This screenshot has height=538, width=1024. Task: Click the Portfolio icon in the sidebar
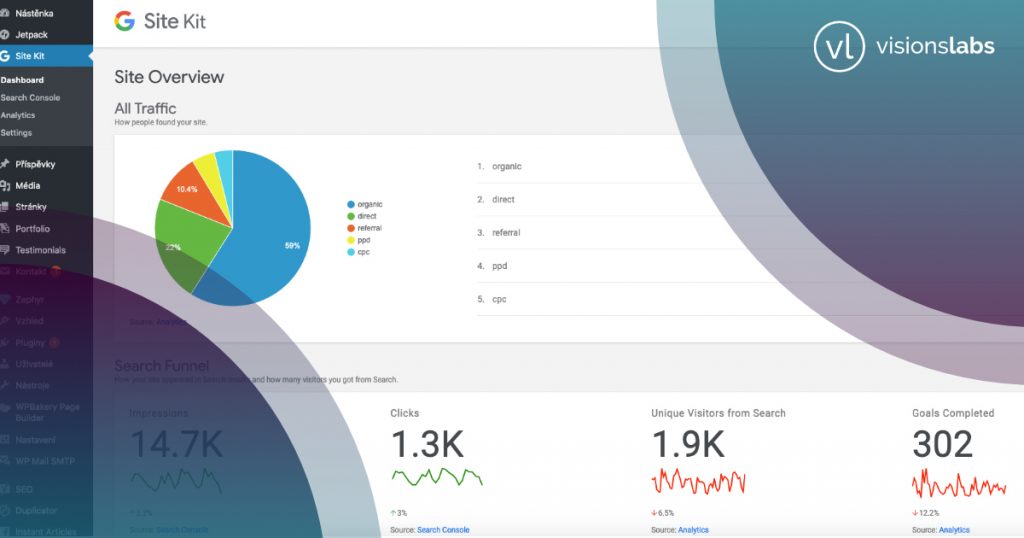coord(6,228)
